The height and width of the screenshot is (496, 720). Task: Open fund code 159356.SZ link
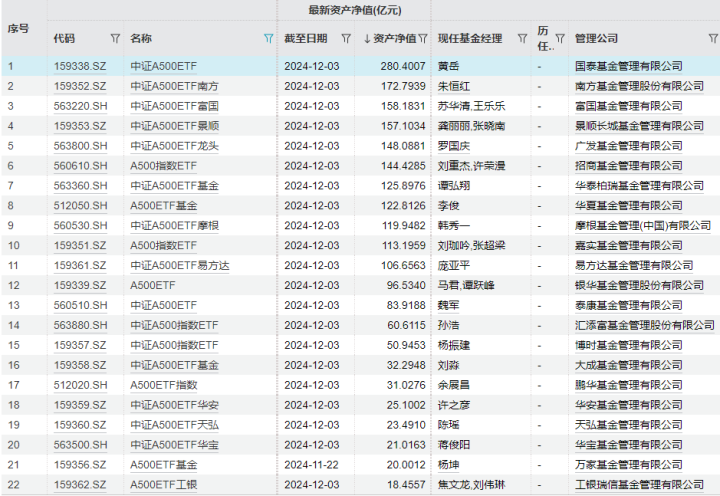80,465
